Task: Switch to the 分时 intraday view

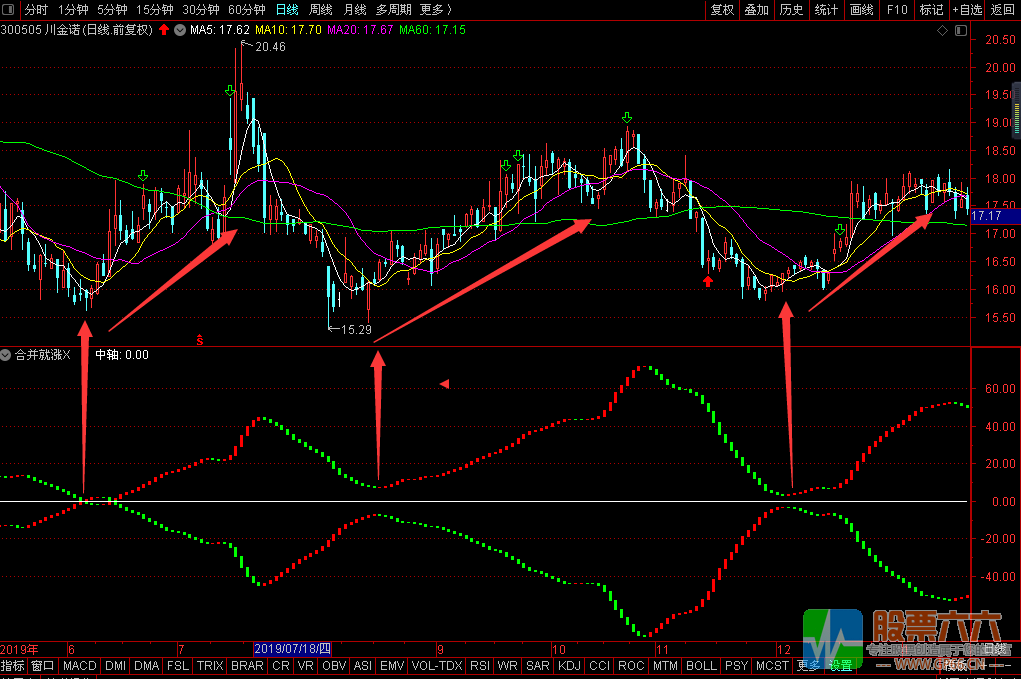Action: (x=36, y=10)
